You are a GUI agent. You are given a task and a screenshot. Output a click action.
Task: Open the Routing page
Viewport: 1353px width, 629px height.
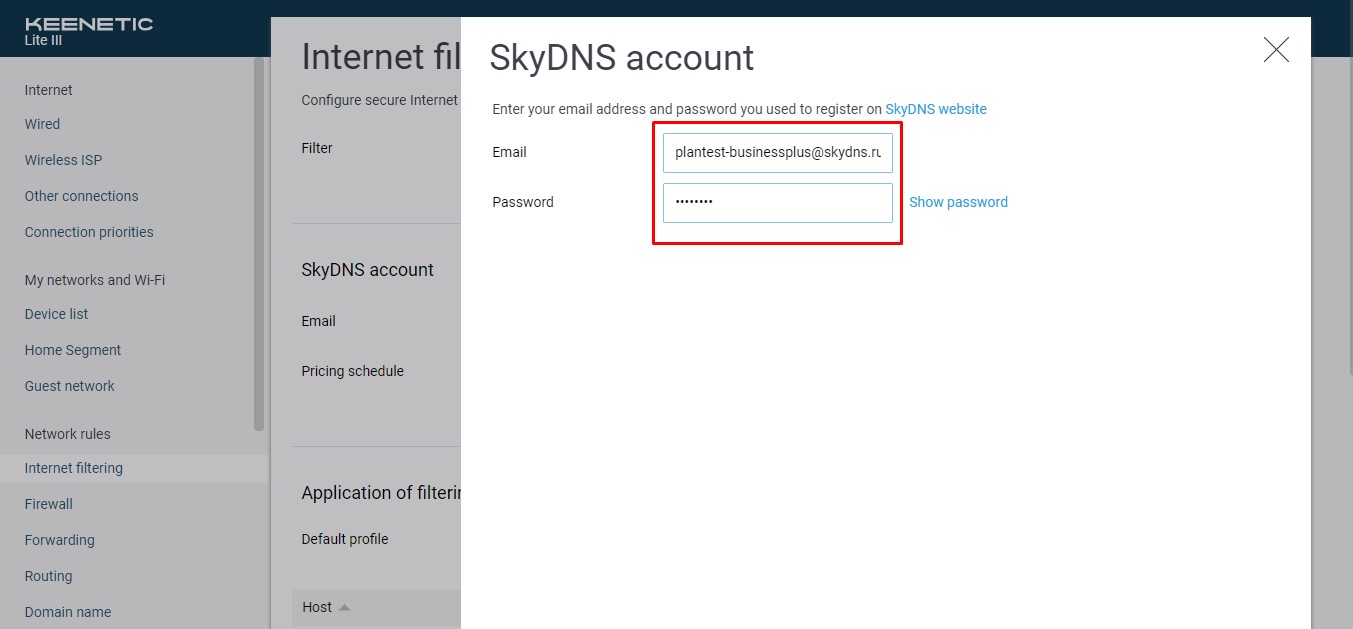(48, 576)
